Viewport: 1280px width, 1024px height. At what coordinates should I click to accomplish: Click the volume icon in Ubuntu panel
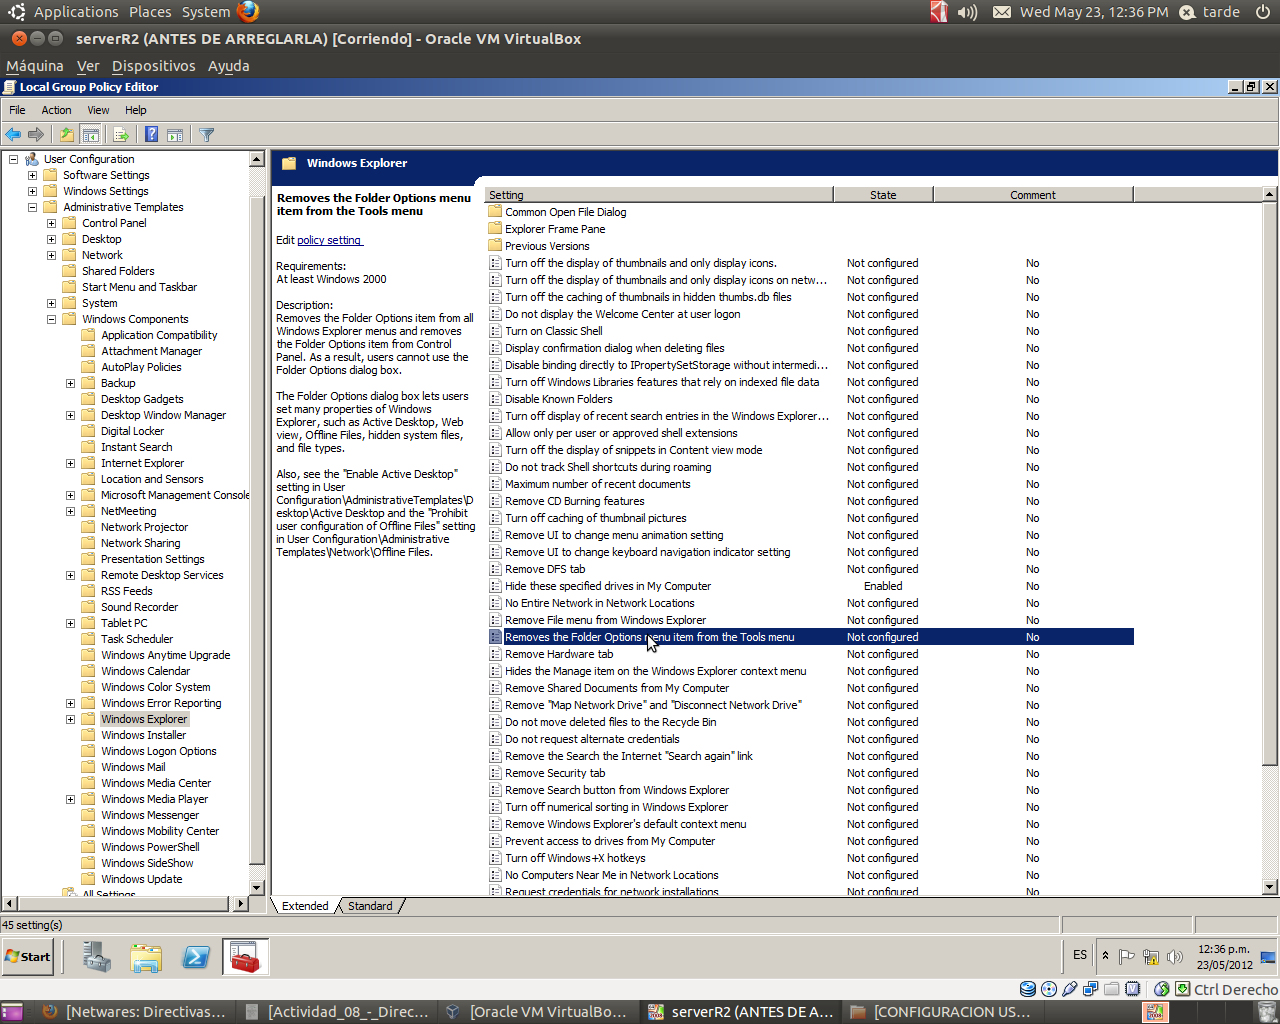pos(967,12)
